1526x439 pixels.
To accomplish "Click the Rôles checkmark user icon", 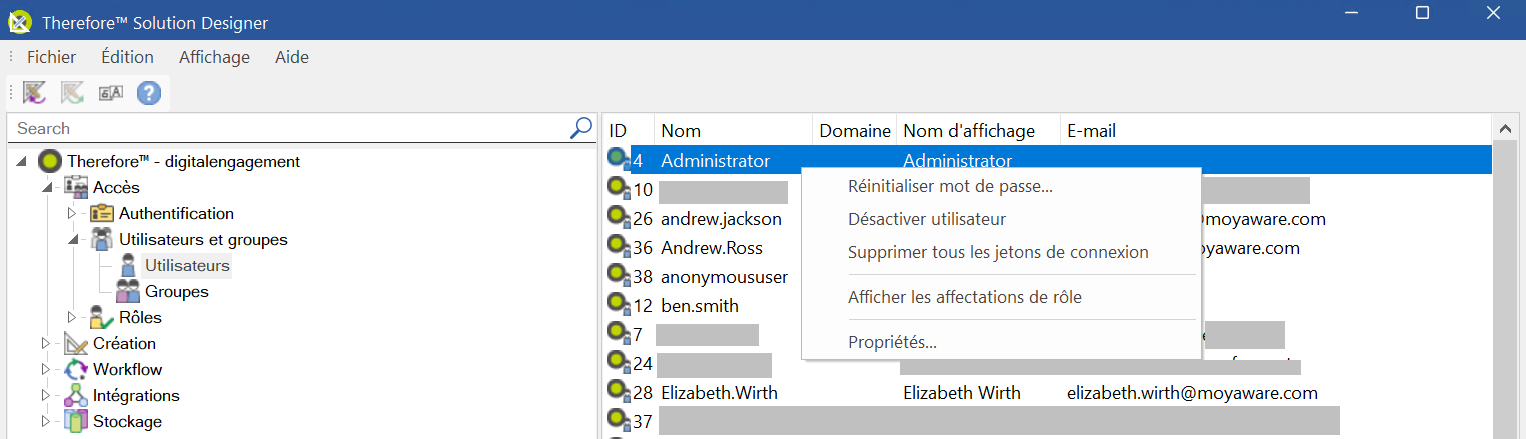I will (x=102, y=317).
